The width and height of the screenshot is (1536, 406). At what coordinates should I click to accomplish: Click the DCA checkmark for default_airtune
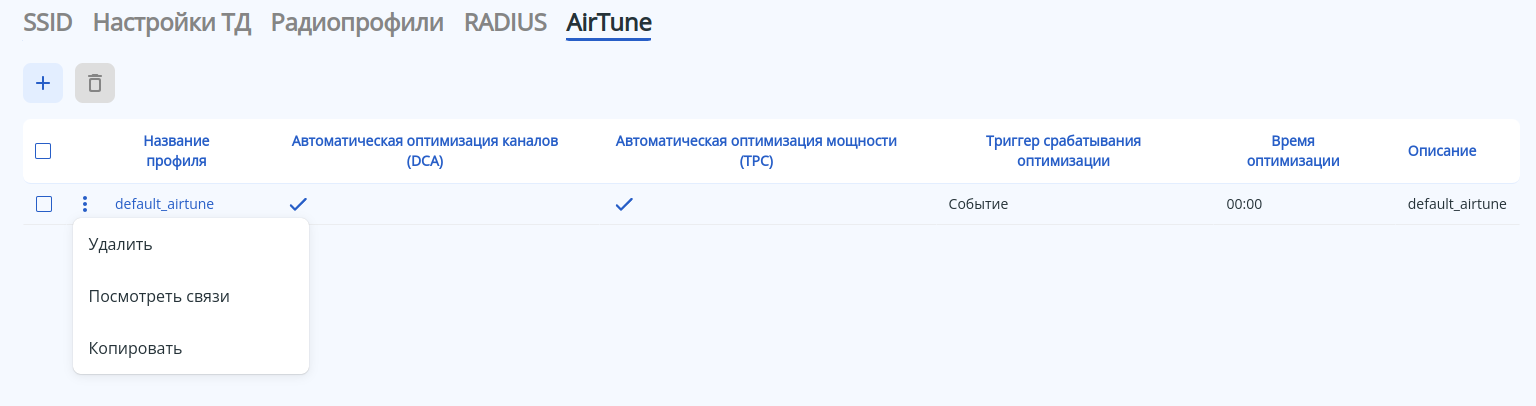[298, 204]
